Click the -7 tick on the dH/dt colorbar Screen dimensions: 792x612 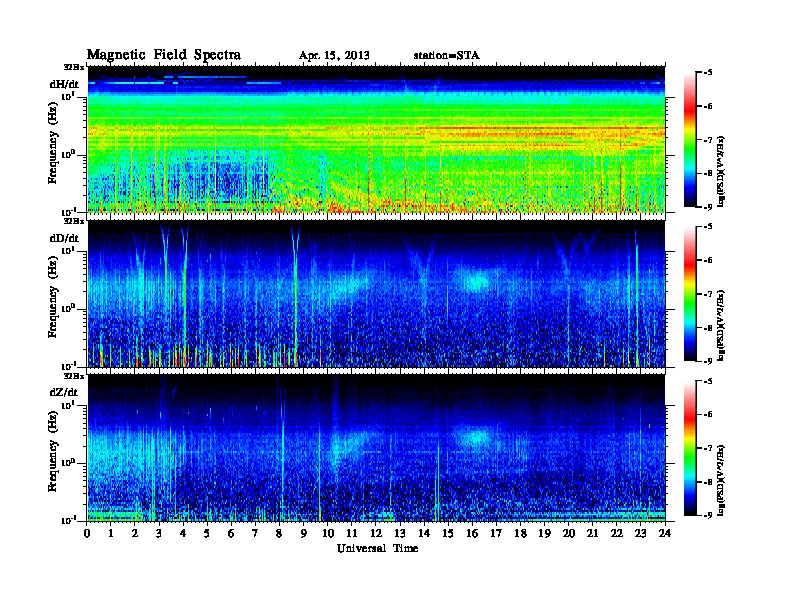[x=707, y=140]
